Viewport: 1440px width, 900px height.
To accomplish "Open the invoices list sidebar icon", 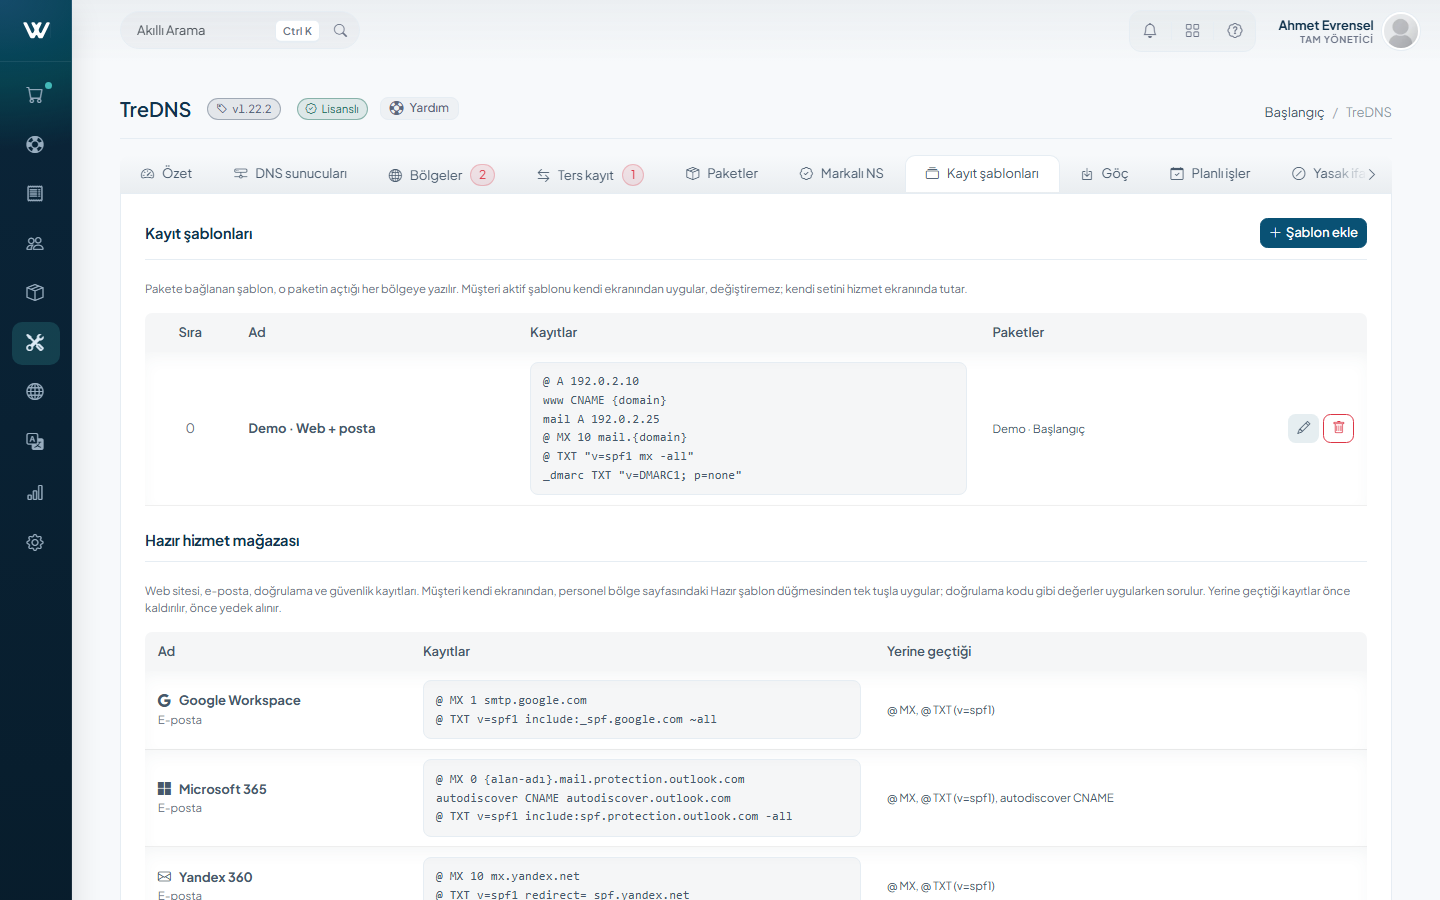I will [35, 193].
